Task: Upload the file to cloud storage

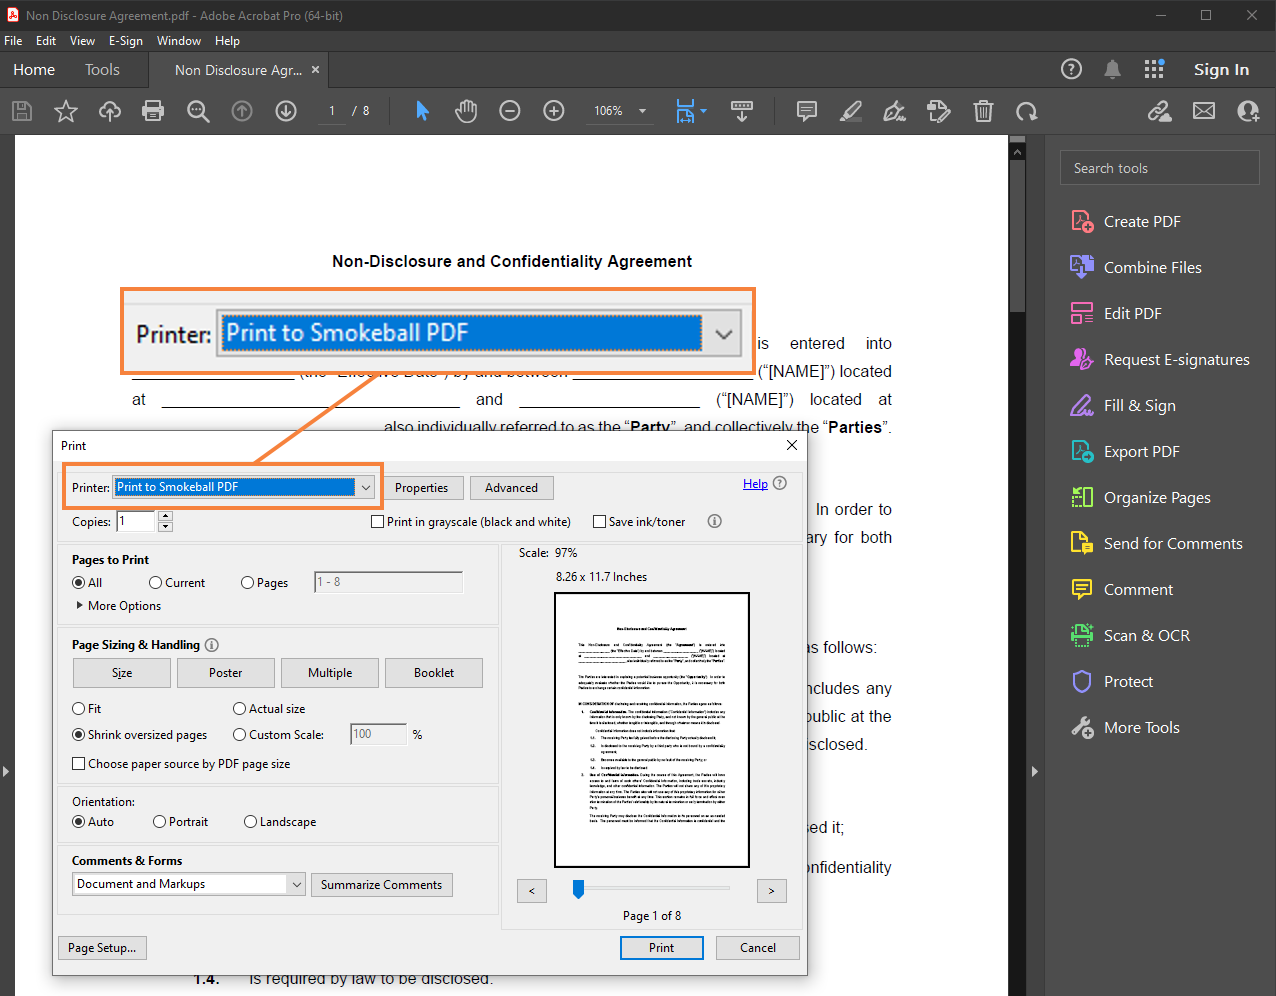Action: click(110, 111)
